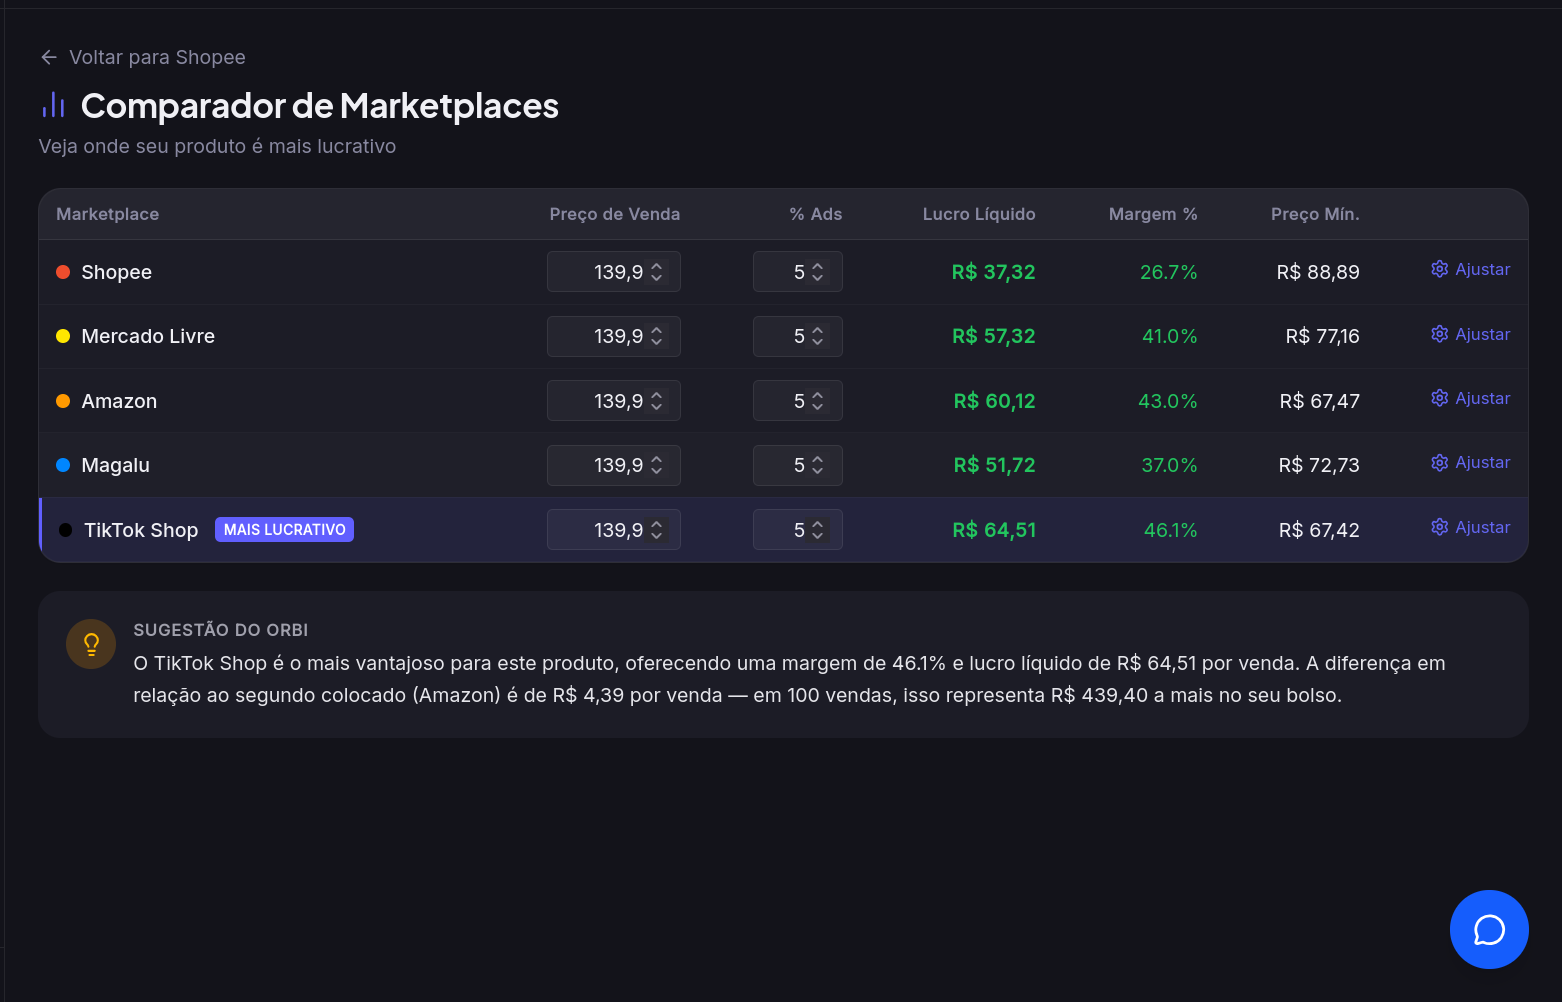Click the Comparador de Marketplaces title

click(319, 106)
